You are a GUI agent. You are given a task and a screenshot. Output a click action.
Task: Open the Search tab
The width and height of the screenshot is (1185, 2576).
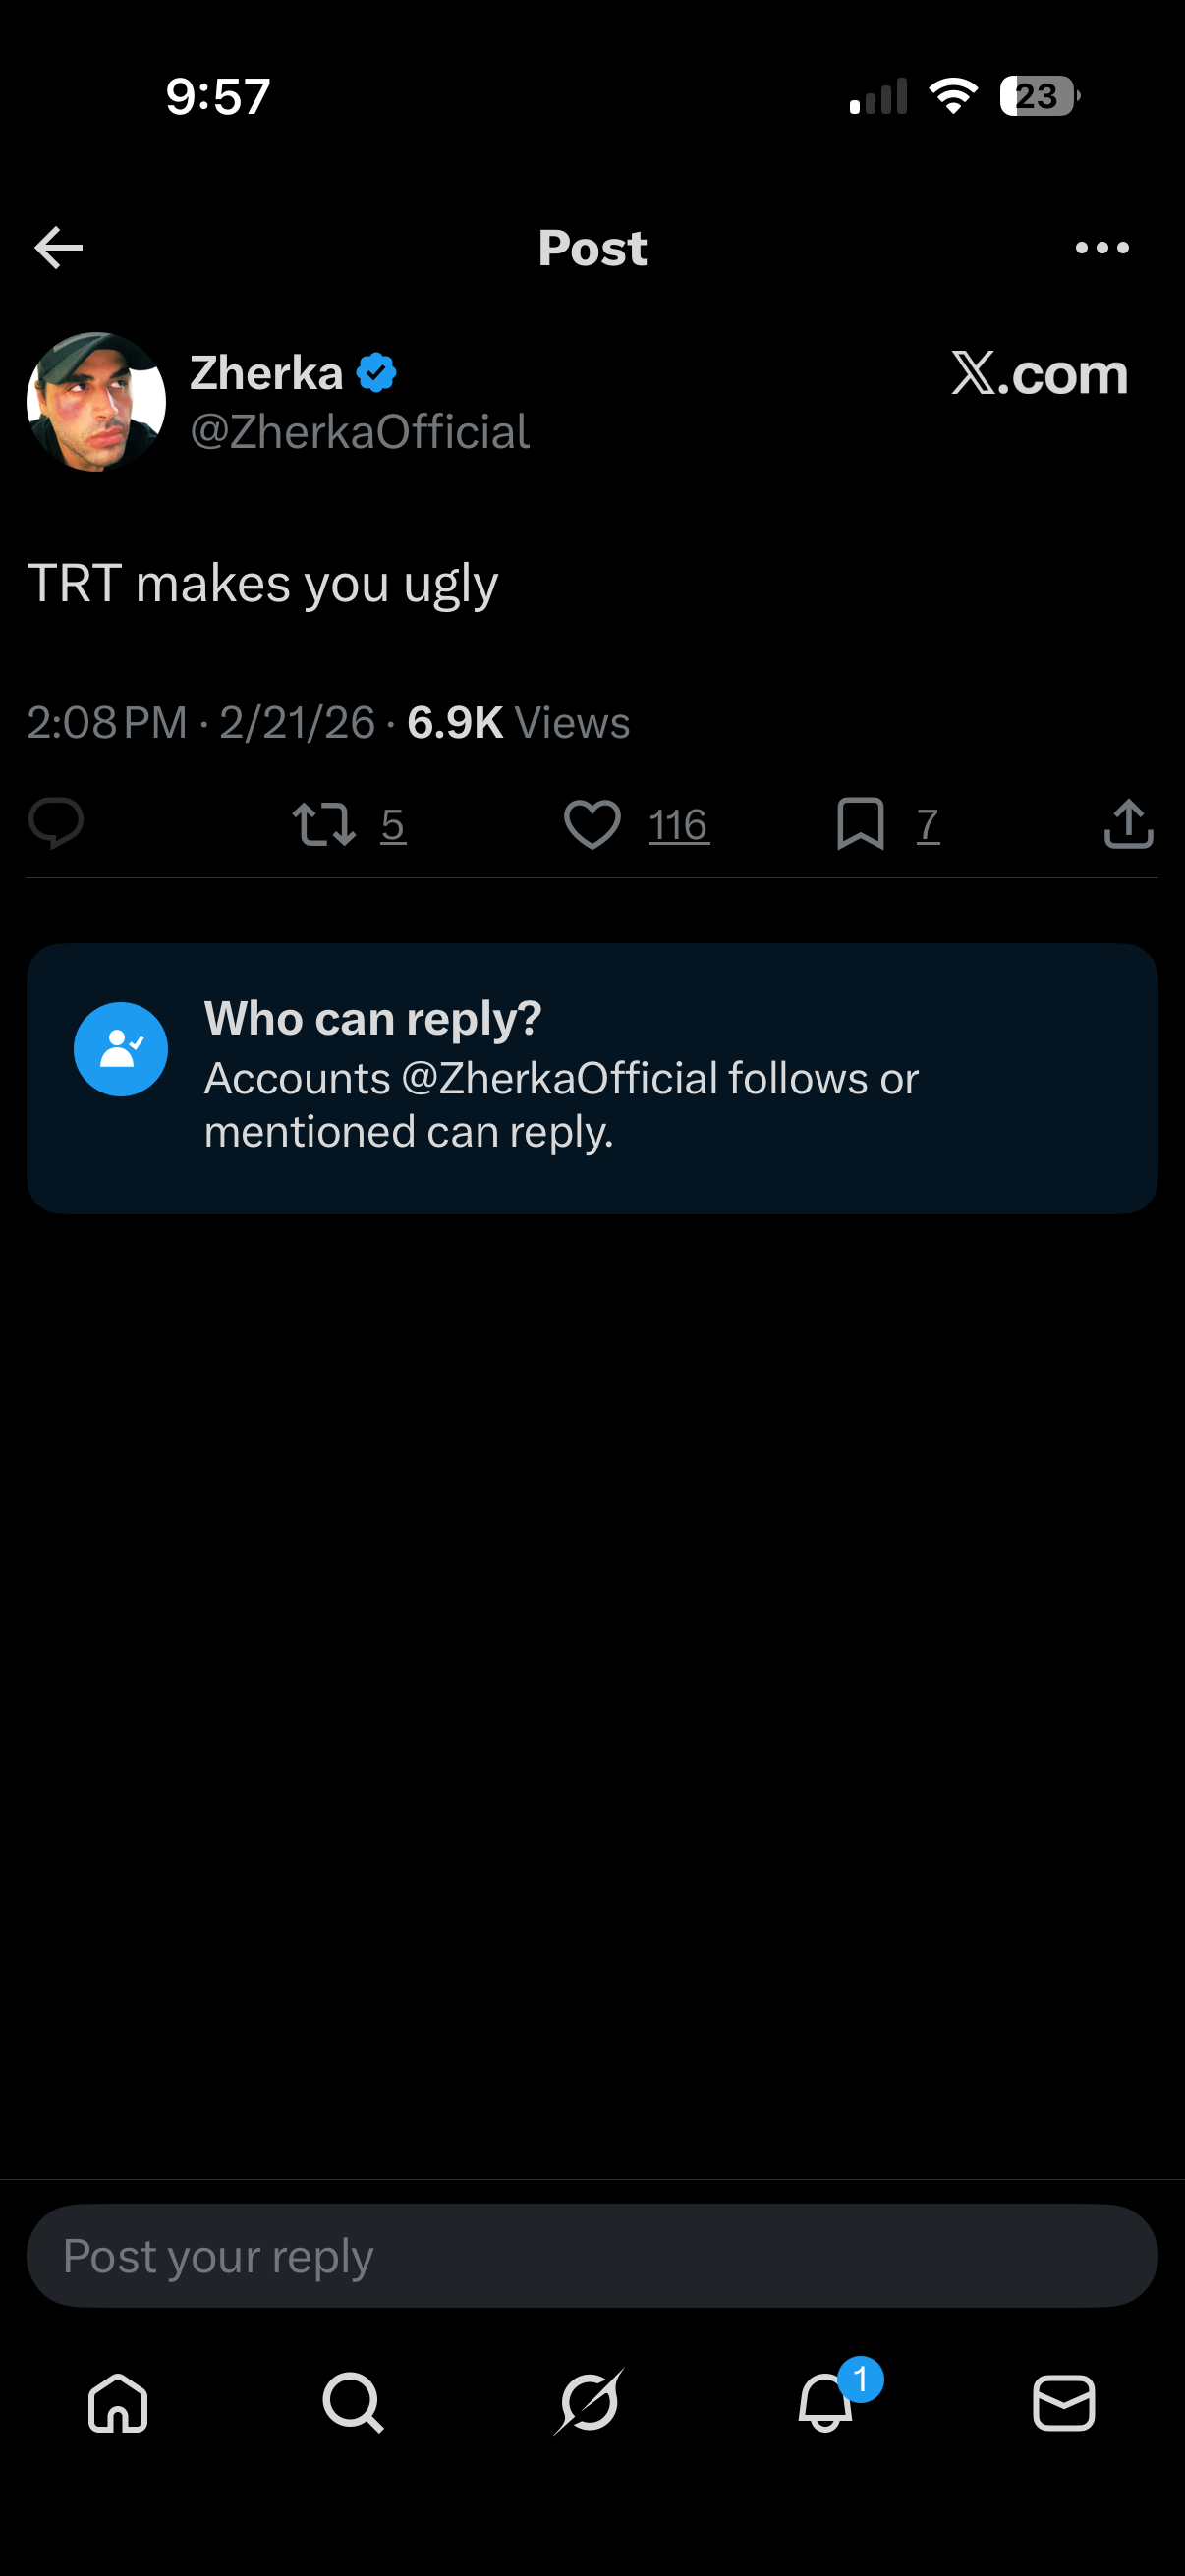pos(353,2402)
